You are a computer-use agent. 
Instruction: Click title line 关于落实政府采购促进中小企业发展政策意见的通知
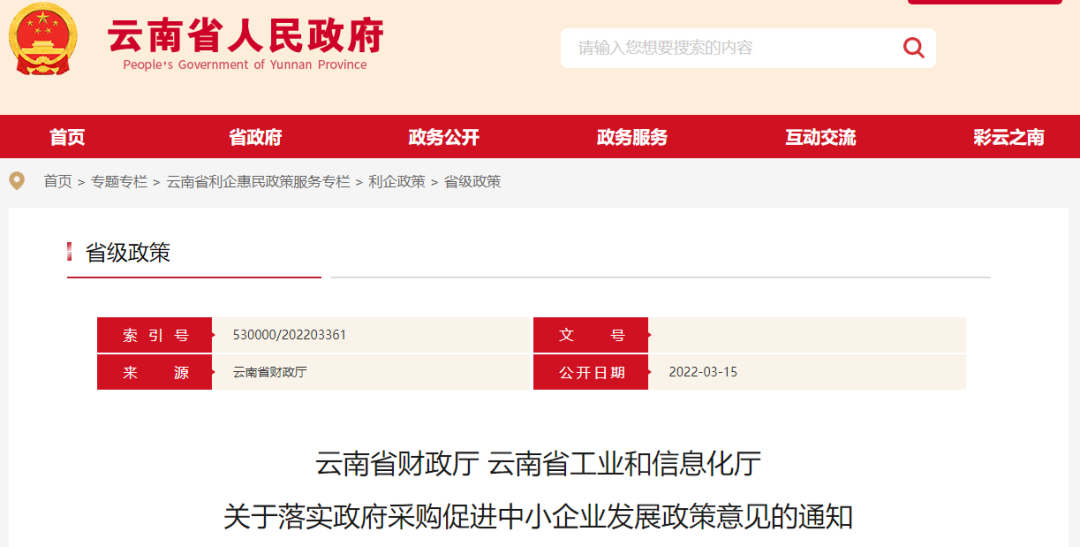pyautogui.click(x=539, y=517)
